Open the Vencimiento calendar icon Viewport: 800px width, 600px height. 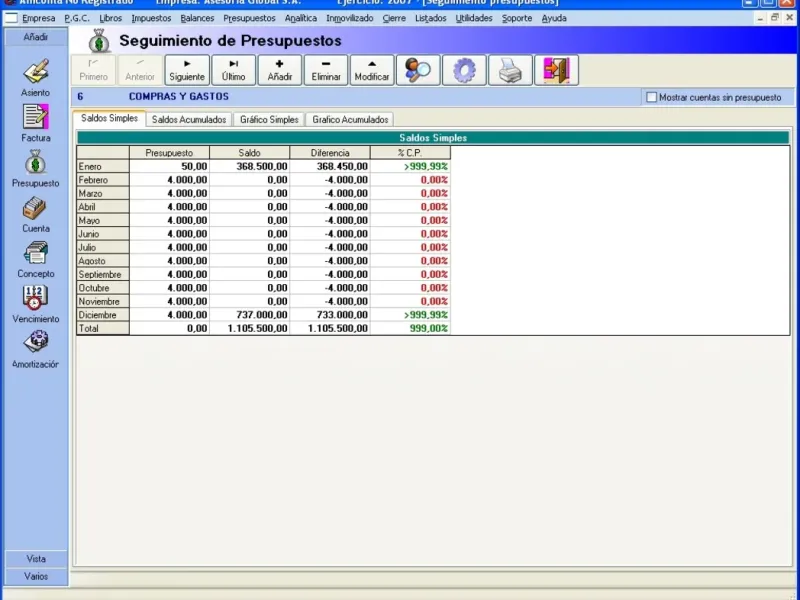[36, 298]
